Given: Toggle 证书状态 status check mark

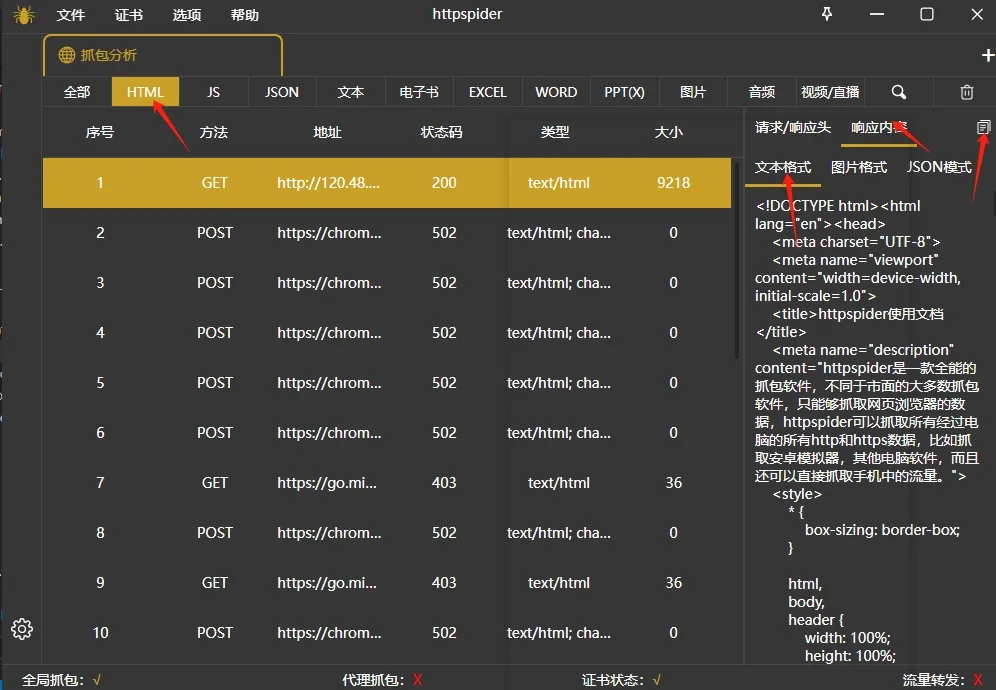Looking at the screenshot, I should [x=657, y=680].
